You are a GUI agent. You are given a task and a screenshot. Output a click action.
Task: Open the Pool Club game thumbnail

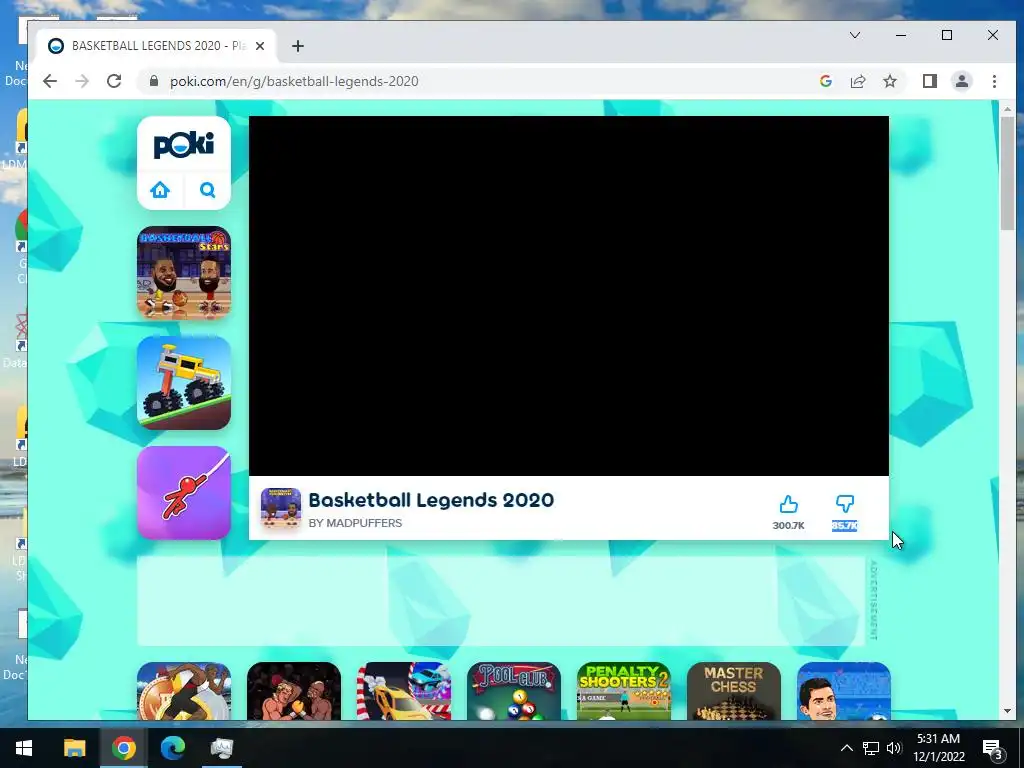coord(514,691)
